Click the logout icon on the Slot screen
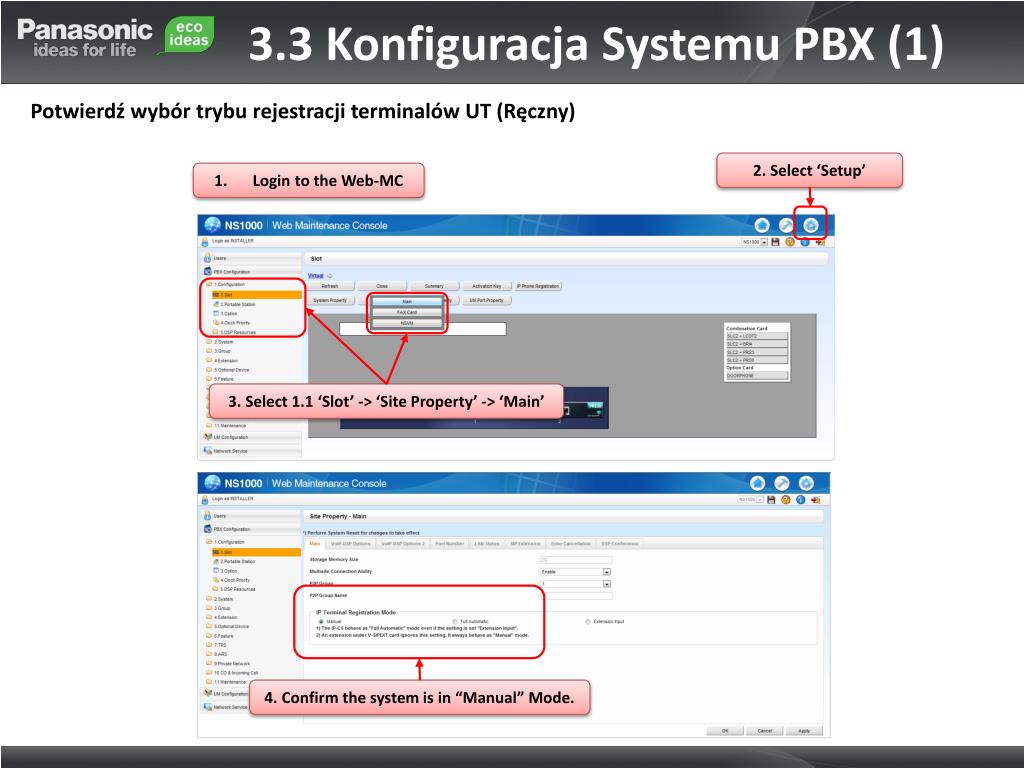The width and height of the screenshot is (1024, 768). pyautogui.click(x=820, y=242)
